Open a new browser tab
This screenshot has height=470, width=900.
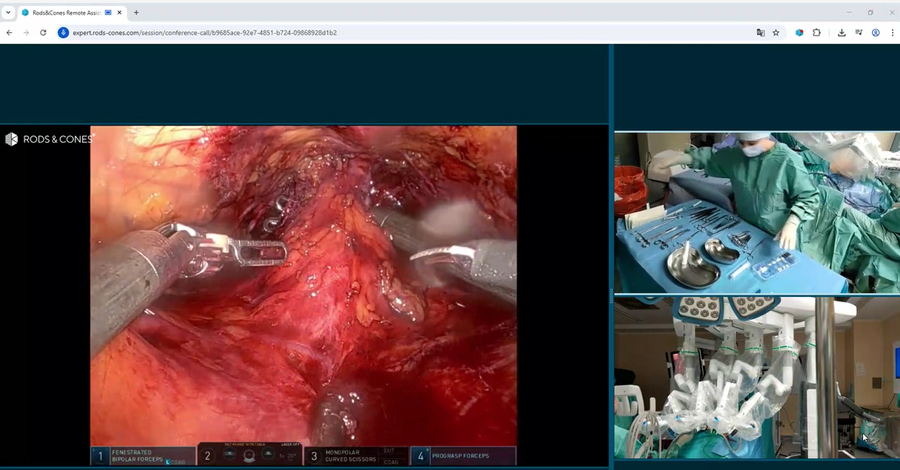pos(136,12)
